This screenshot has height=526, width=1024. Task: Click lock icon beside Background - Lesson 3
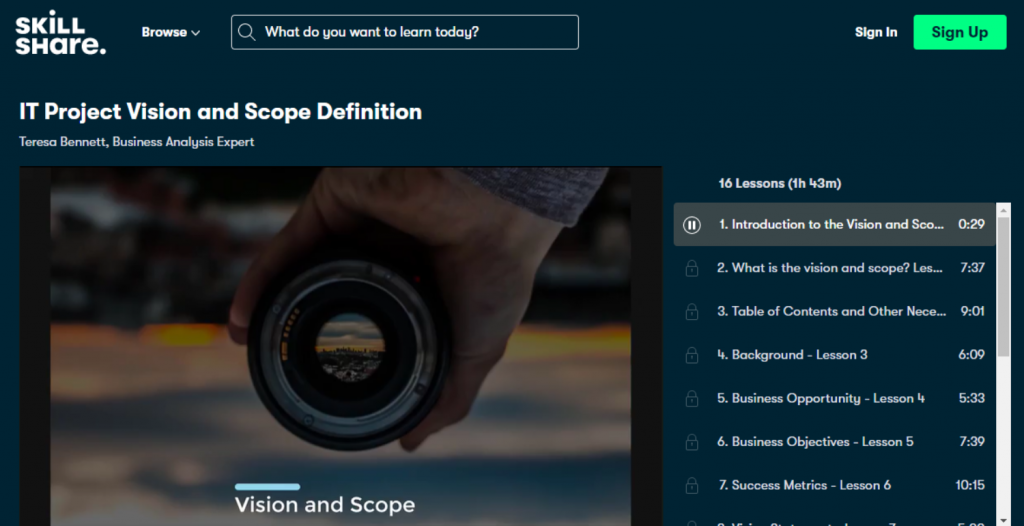coord(691,355)
